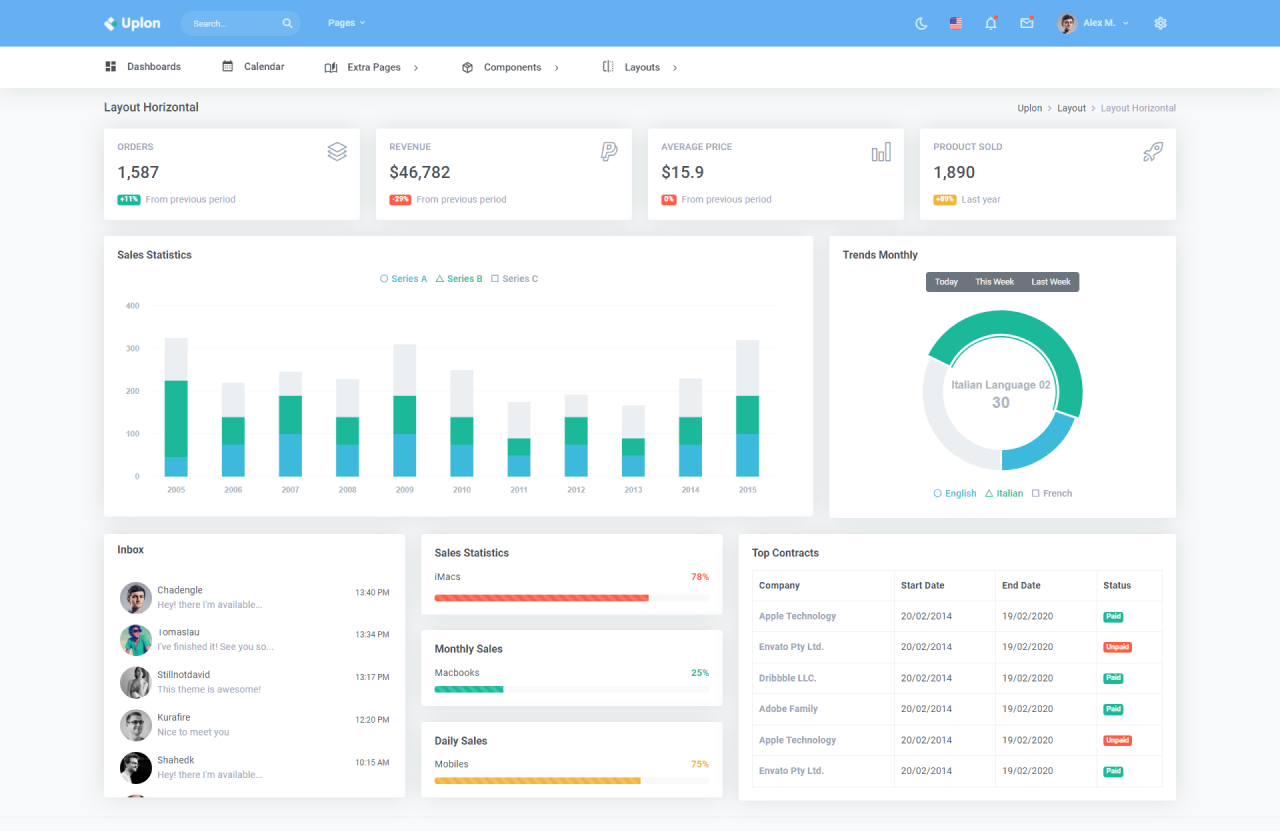
Task: Select the Last Week trends button
Action: coord(1051,282)
